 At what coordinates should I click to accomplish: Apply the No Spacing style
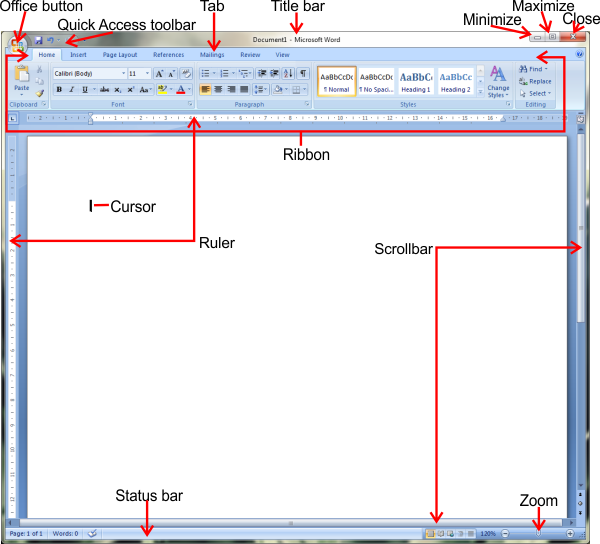point(377,81)
